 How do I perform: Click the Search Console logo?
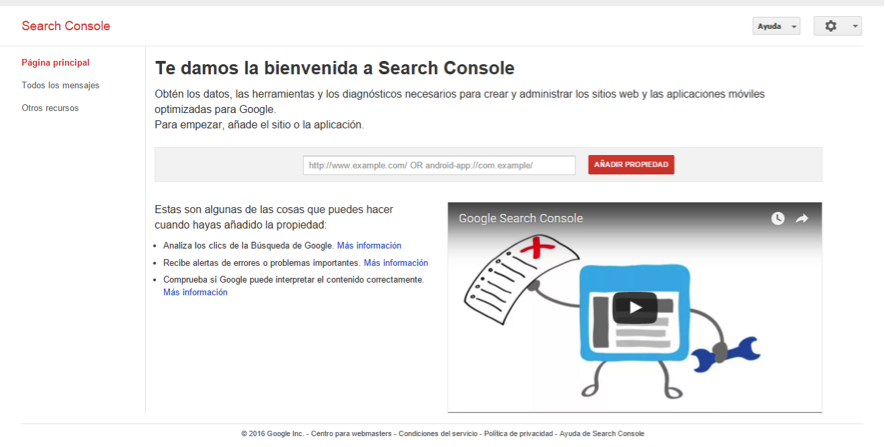pyautogui.click(x=66, y=26)
